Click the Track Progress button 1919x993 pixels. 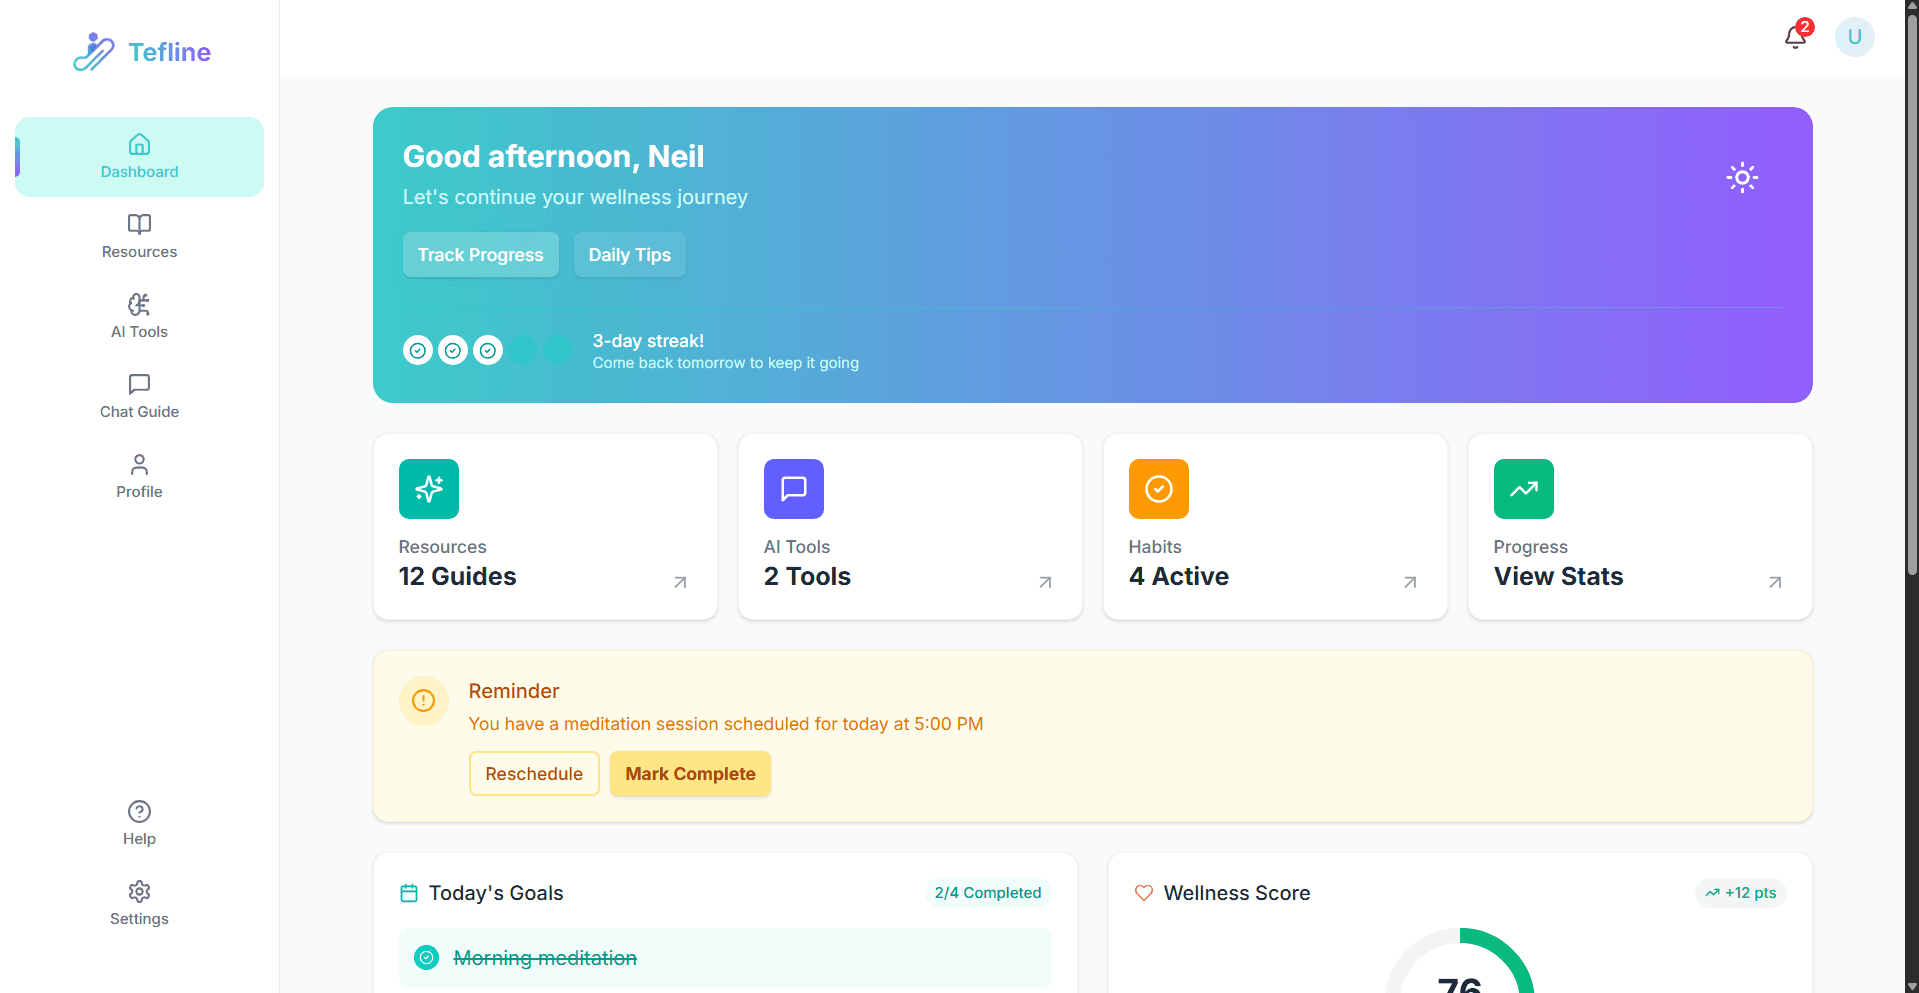tap(480, 255)
